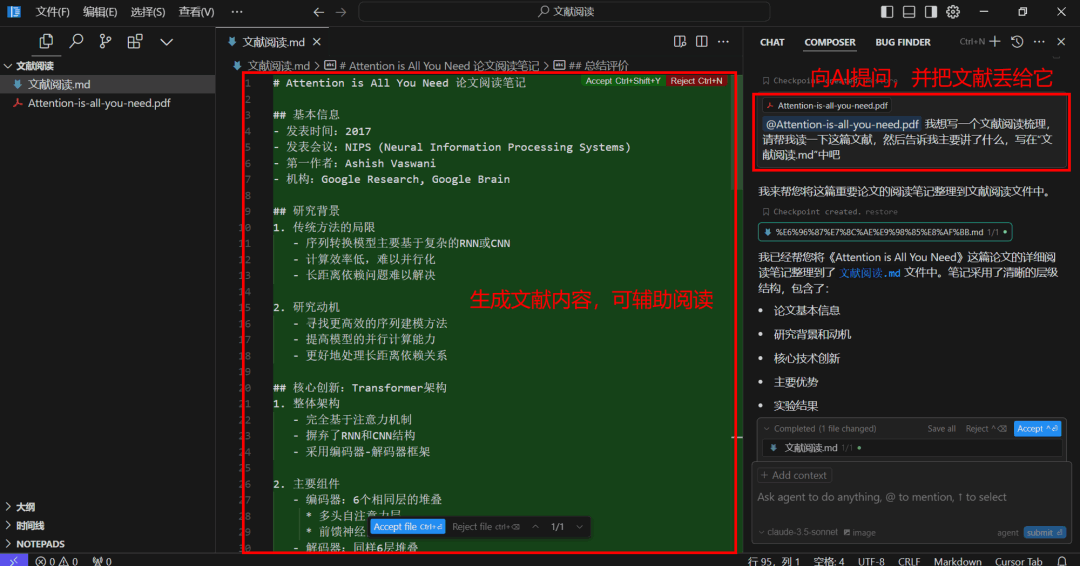Go to previous diff change arrow
Screen dimensions: 1080x566
[535, 527]
